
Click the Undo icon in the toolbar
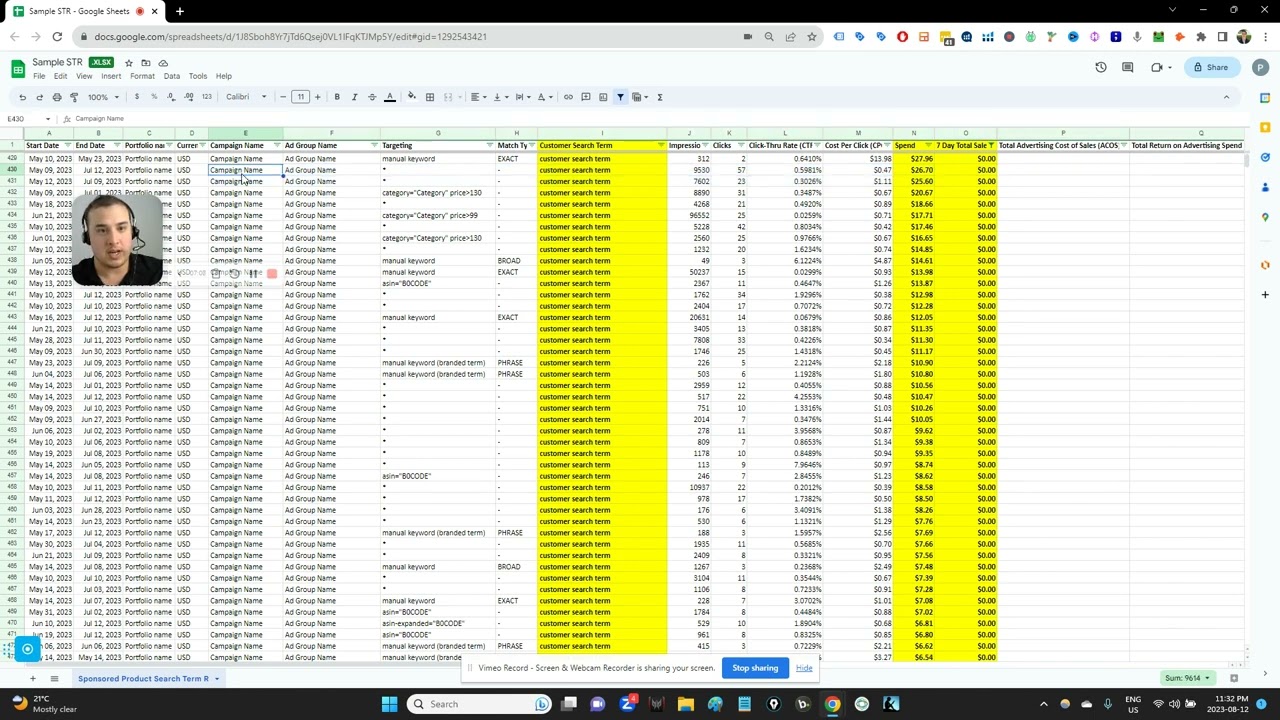click(x=22, y=97)
